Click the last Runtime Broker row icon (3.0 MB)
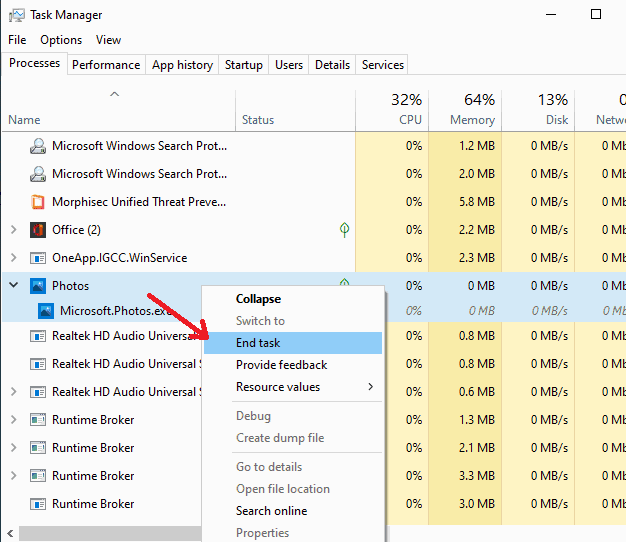 coord(38,504)
